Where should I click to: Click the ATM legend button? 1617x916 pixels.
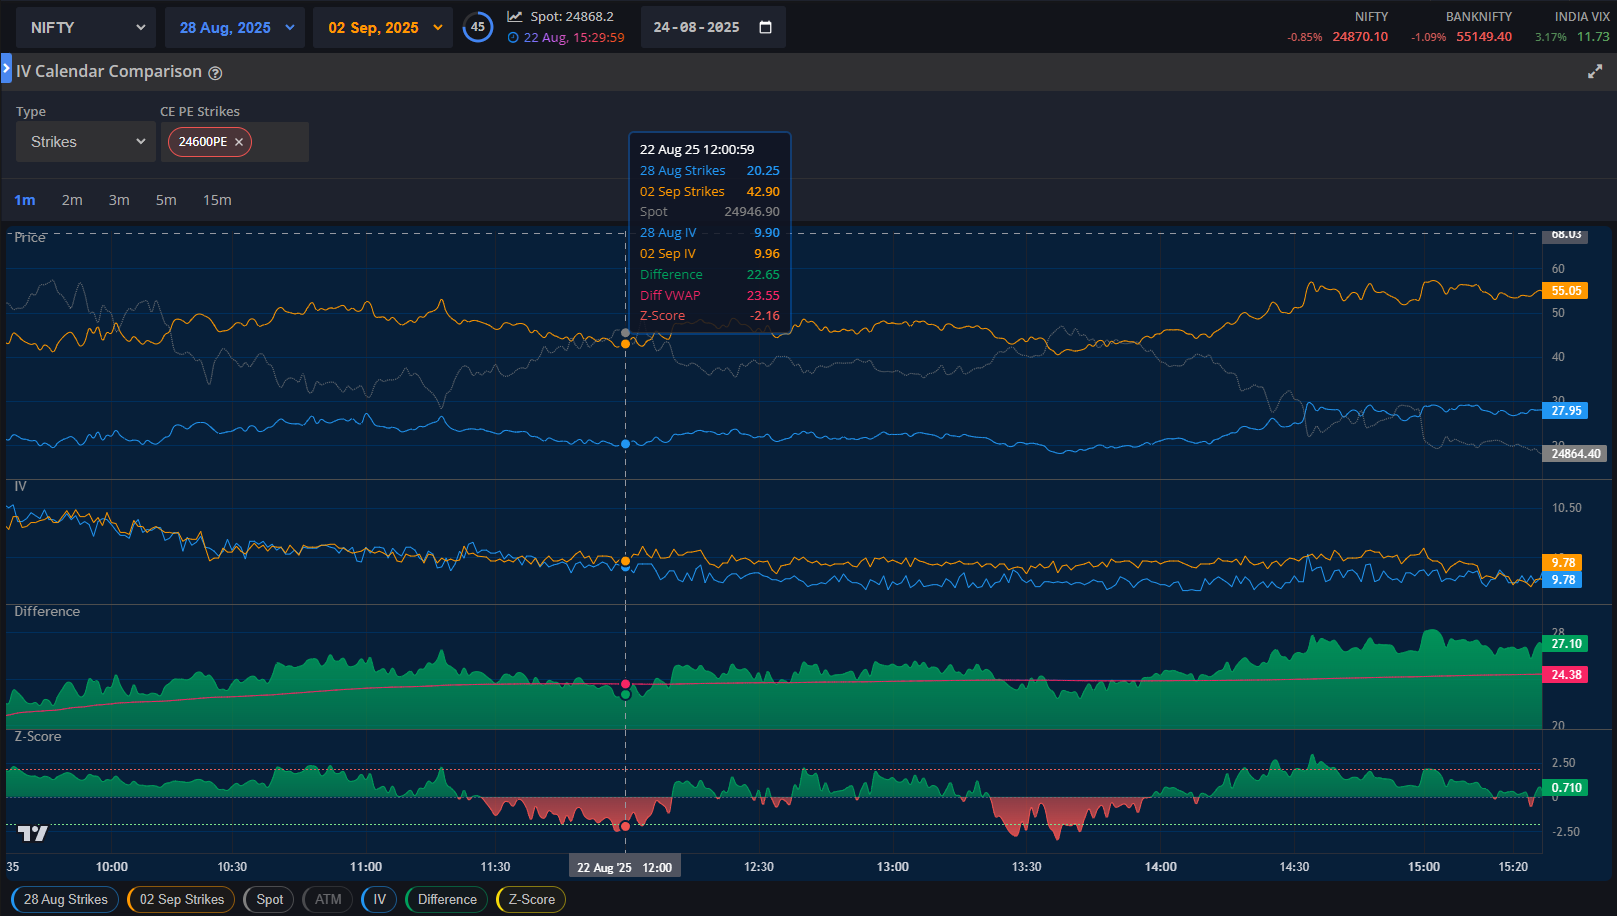click(328, 899)
